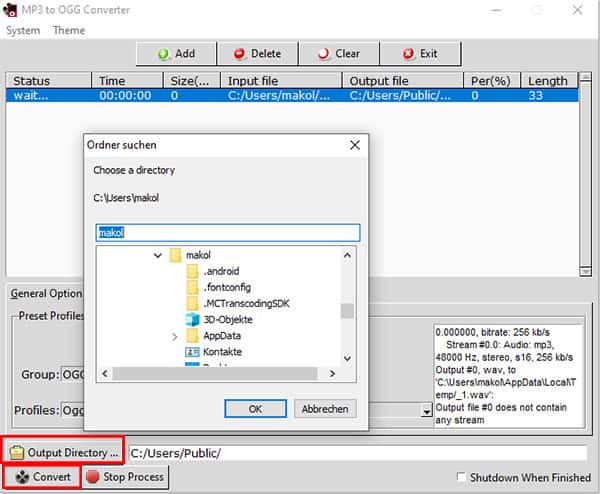
Task: Open the System menu
Action: 23,30
